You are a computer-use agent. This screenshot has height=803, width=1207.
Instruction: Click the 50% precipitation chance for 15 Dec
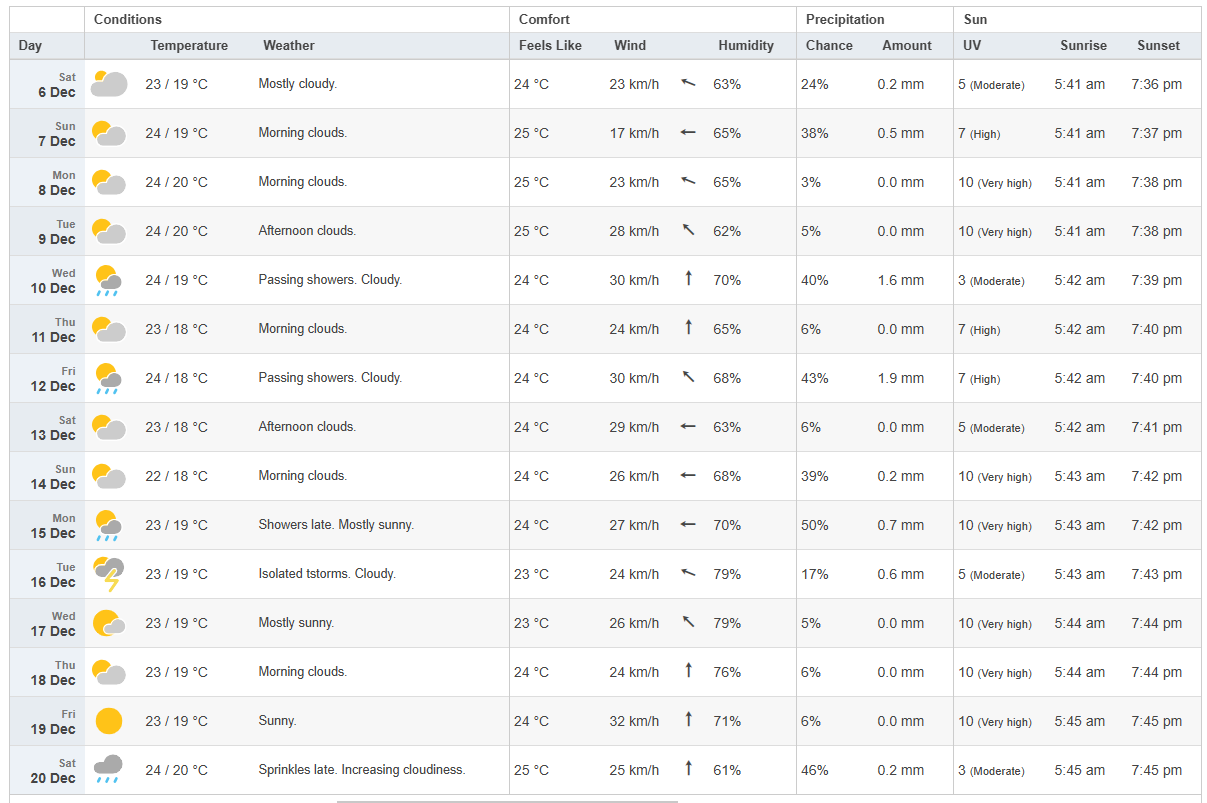[x=814, y=525]
